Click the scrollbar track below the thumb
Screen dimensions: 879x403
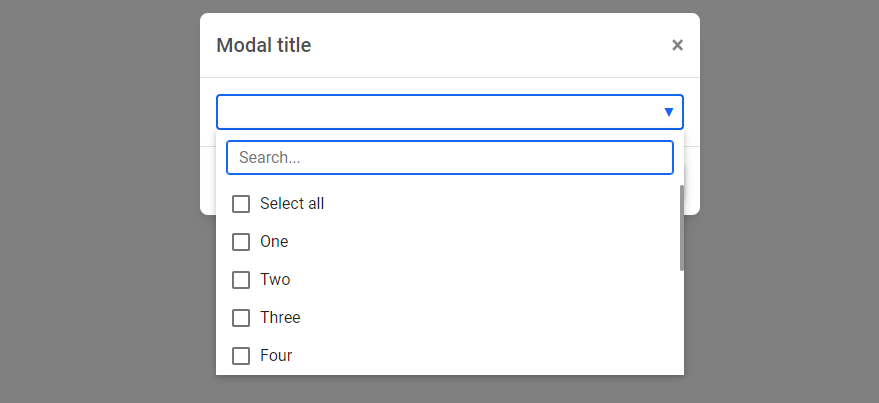pos(682,322)
